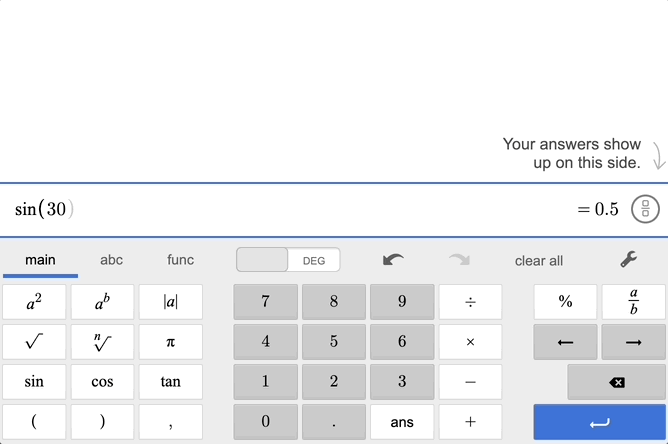Move cursor left with arrow key
Viewport: 668px width, 444px height.
[565, 342]
